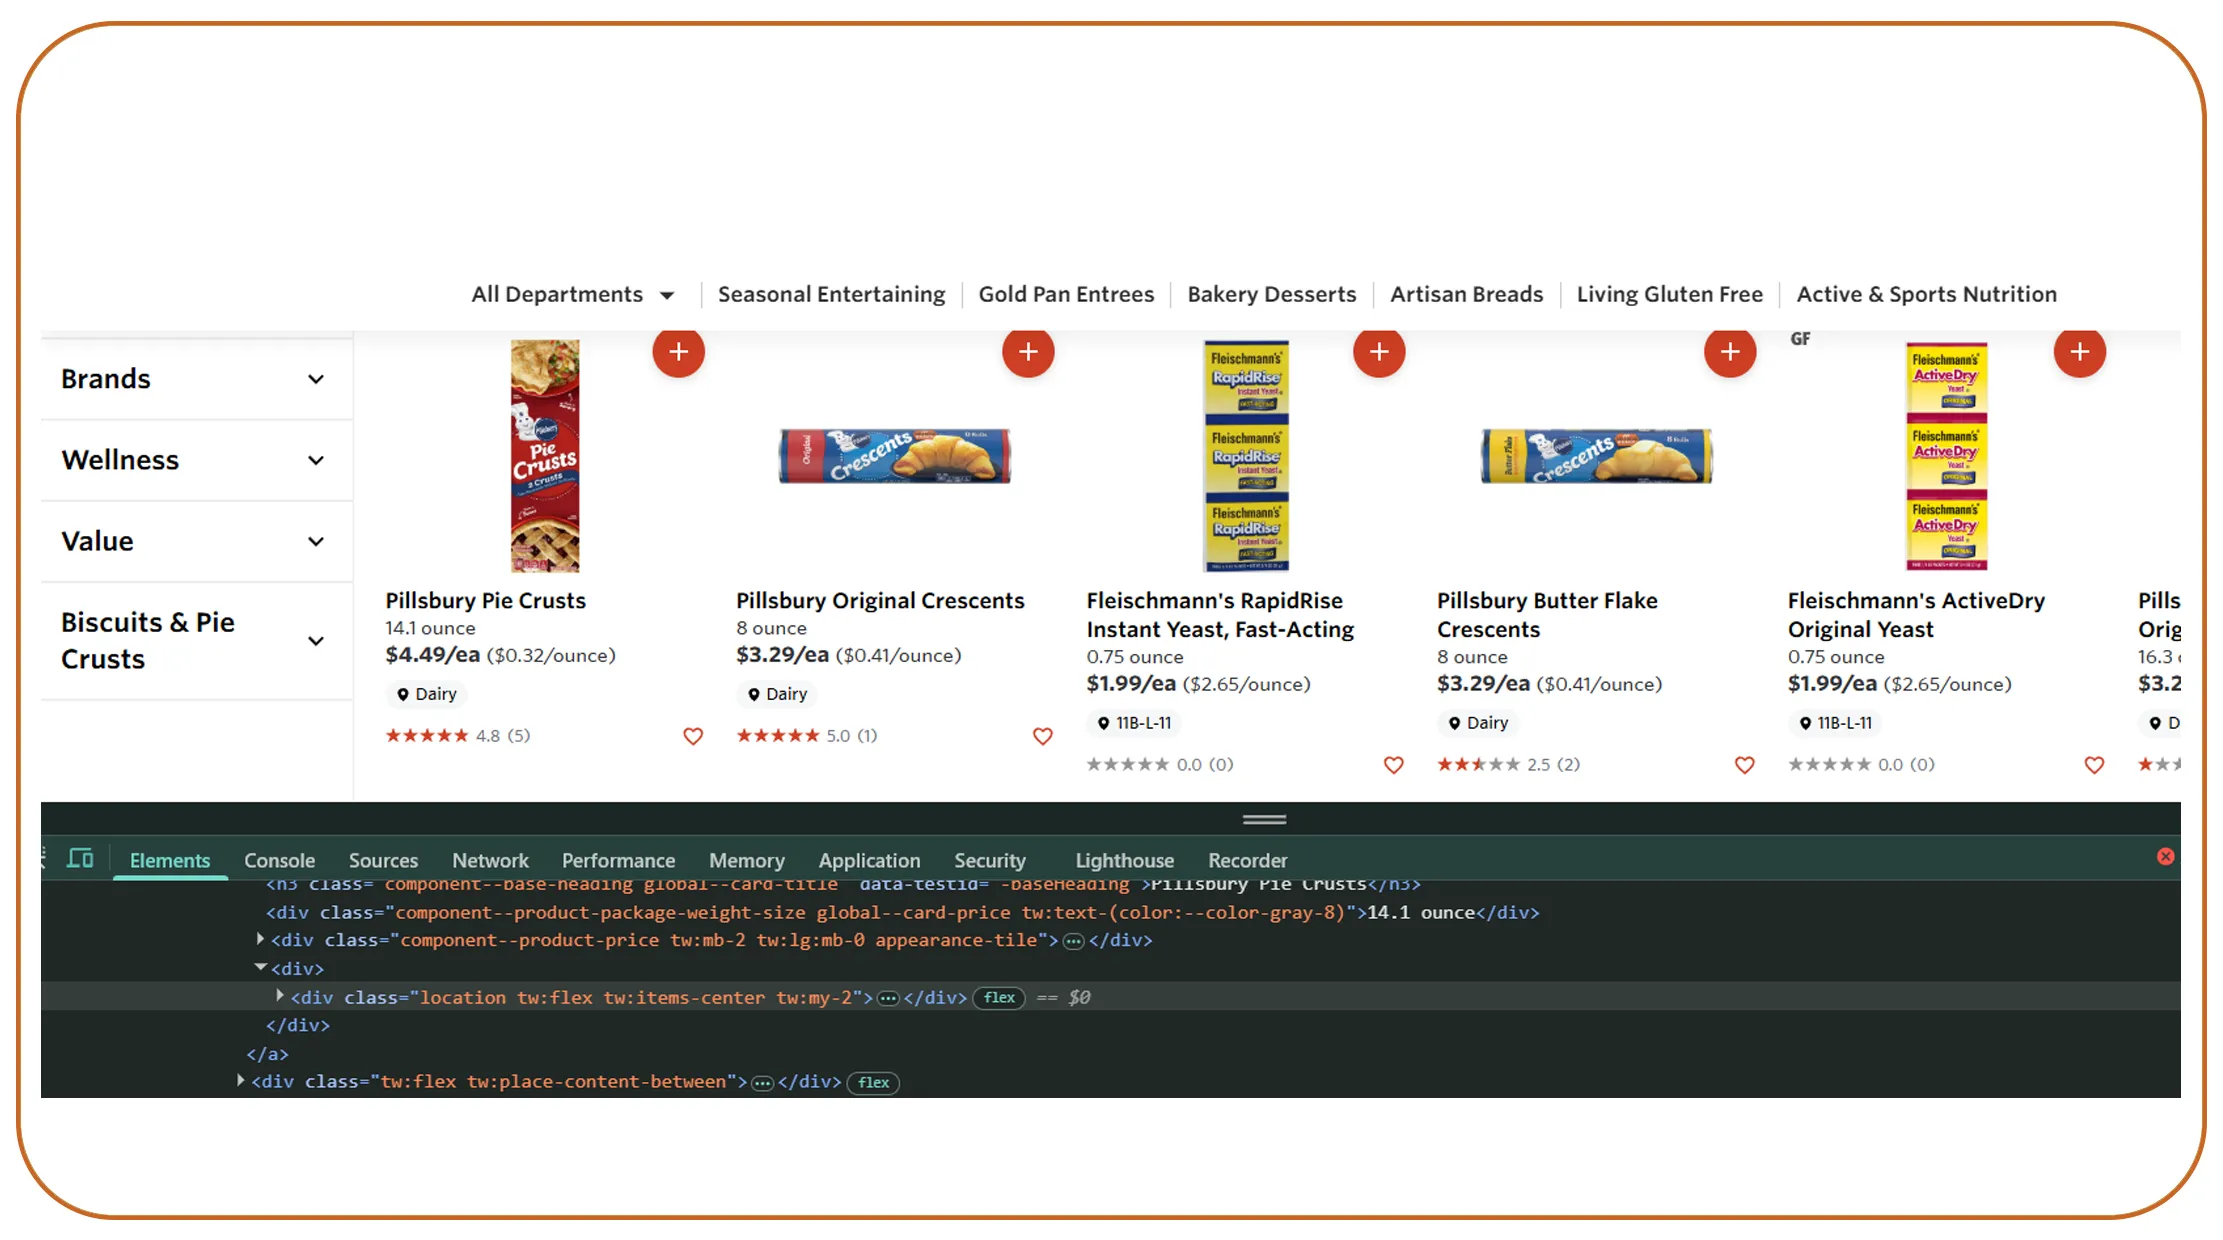
Task: Click the Butter Flake Crescents product image
Action: pos(1596,456)
